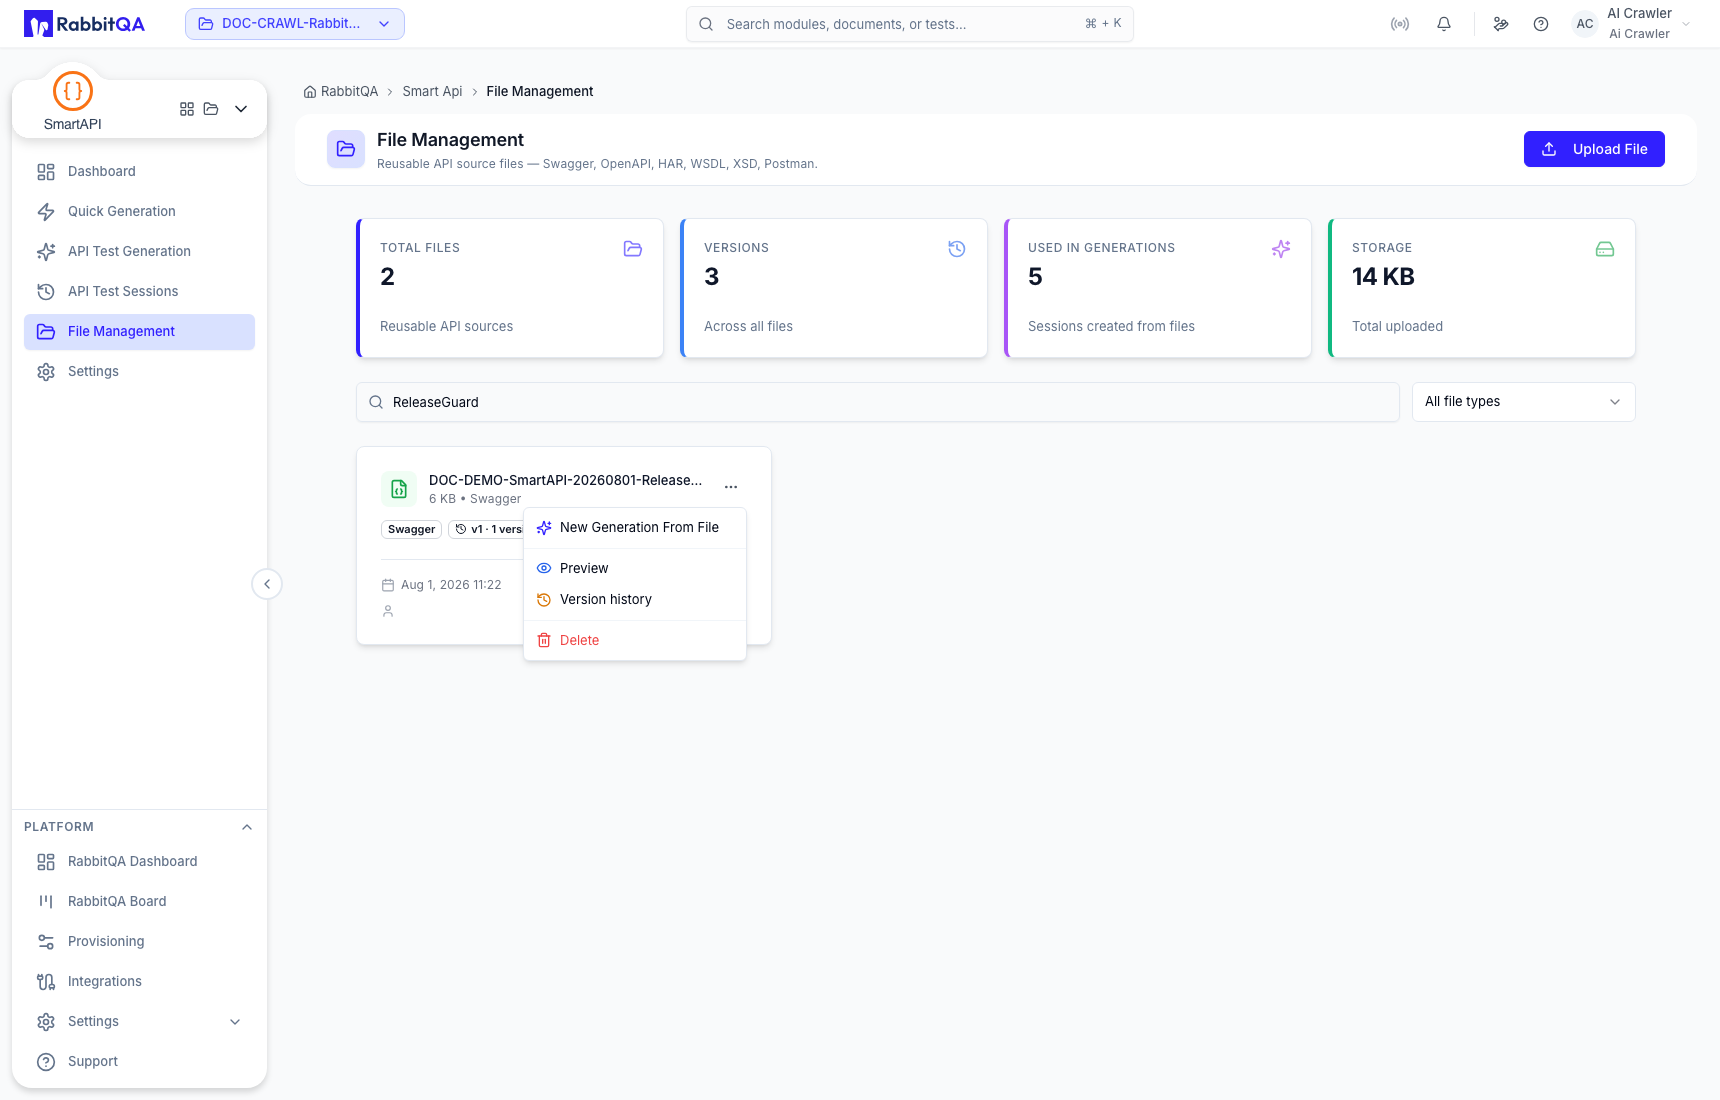The width and height of the screenshot is (1720, 1100).
Task: Open Quick Generation page
Action: pos(139,211)
